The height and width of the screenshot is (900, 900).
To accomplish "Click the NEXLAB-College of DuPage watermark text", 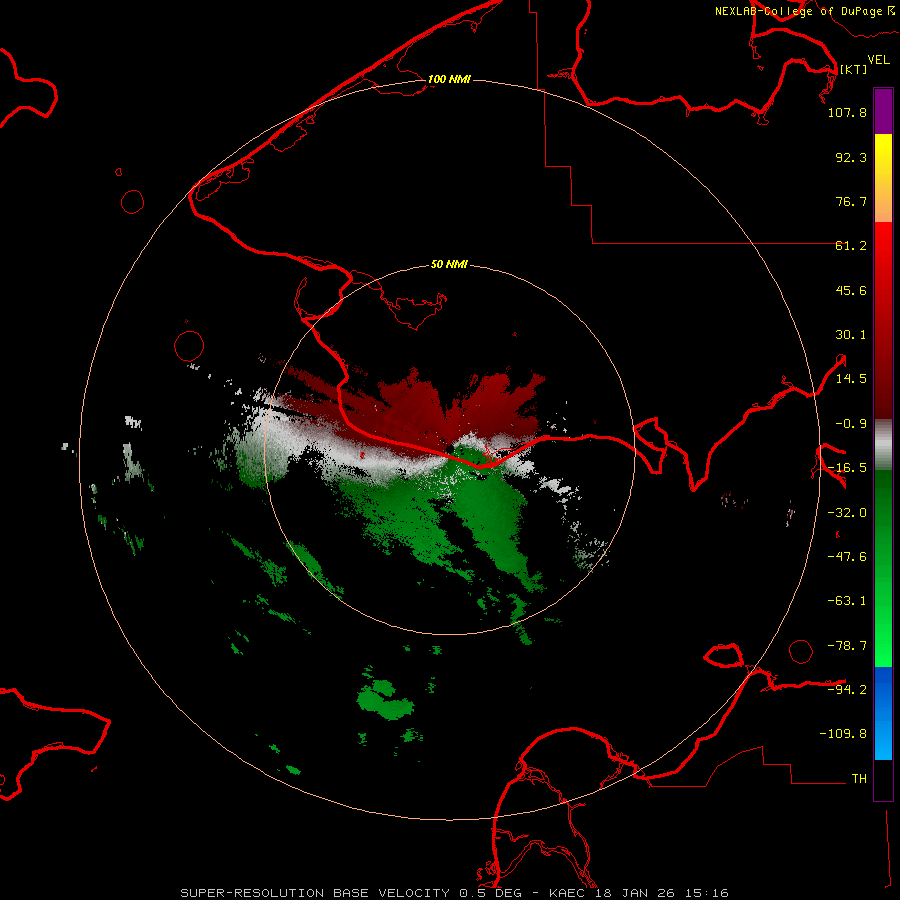I will pyautogui.click(x=804, y=11).
